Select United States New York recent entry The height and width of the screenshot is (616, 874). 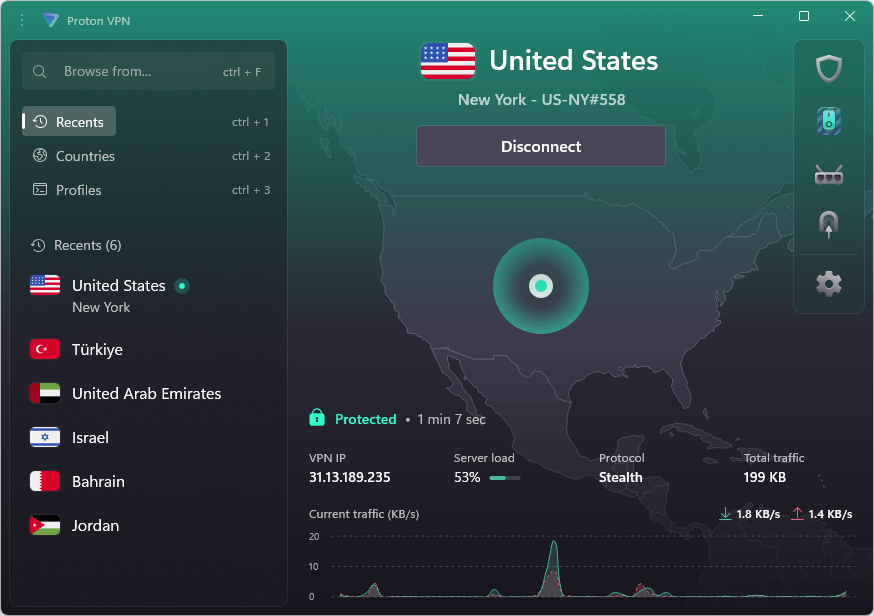click(x=148, y=295)
